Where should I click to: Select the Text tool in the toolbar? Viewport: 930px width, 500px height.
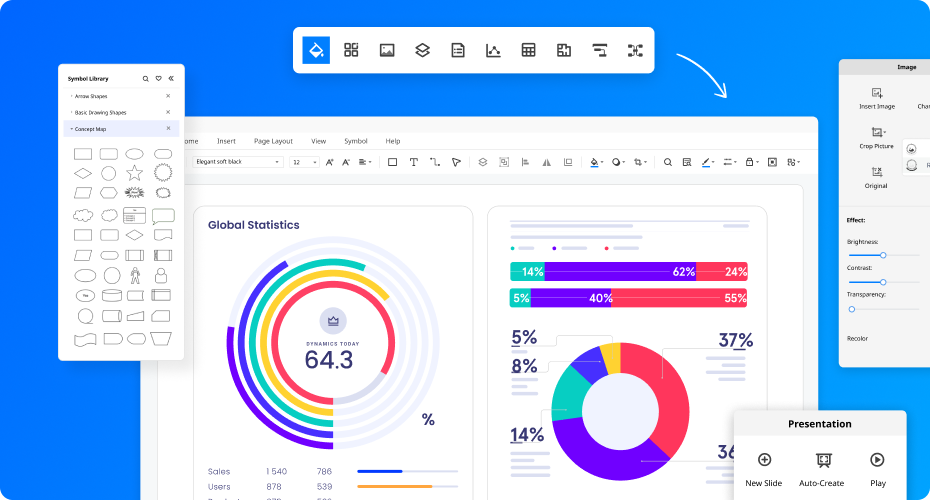click(414, 162)
